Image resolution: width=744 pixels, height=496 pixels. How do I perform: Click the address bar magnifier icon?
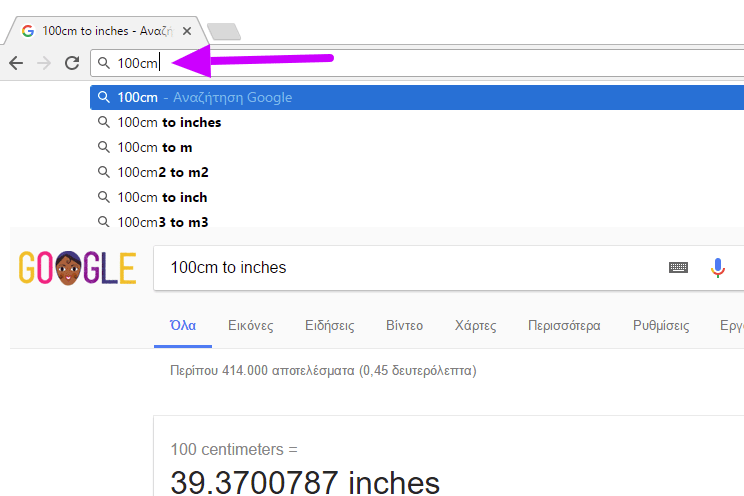[x=104, y=63]
